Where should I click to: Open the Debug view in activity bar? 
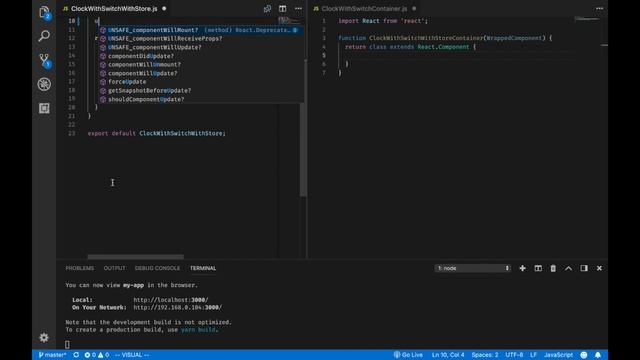point(44,84)
